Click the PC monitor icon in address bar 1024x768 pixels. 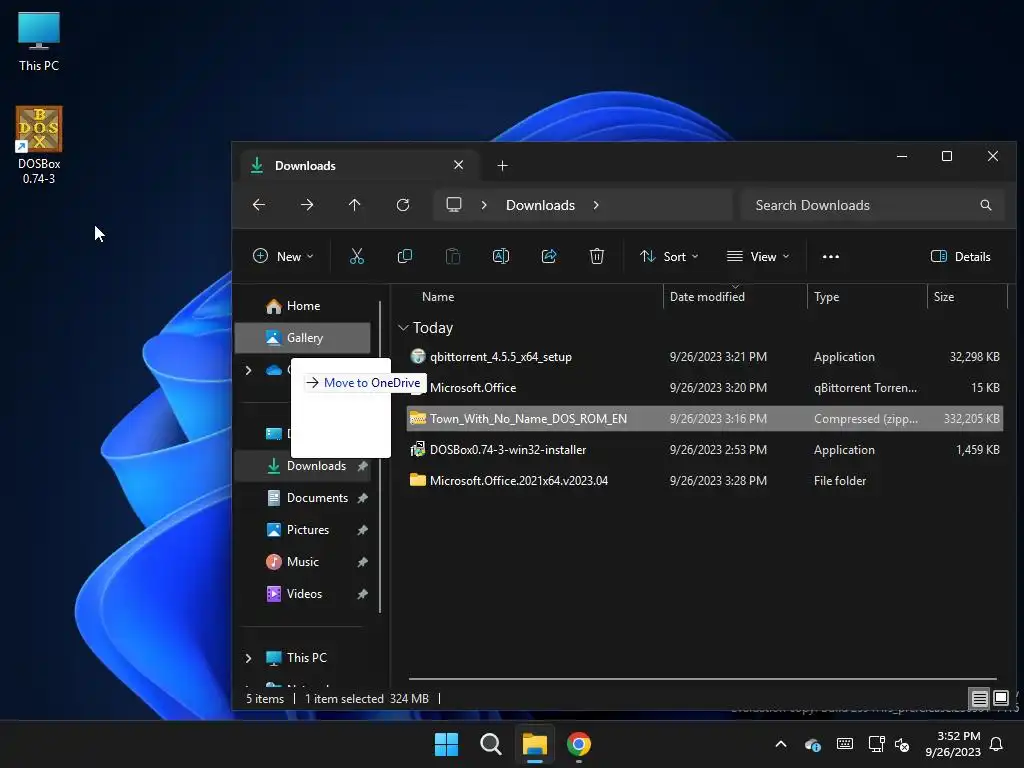454,205
